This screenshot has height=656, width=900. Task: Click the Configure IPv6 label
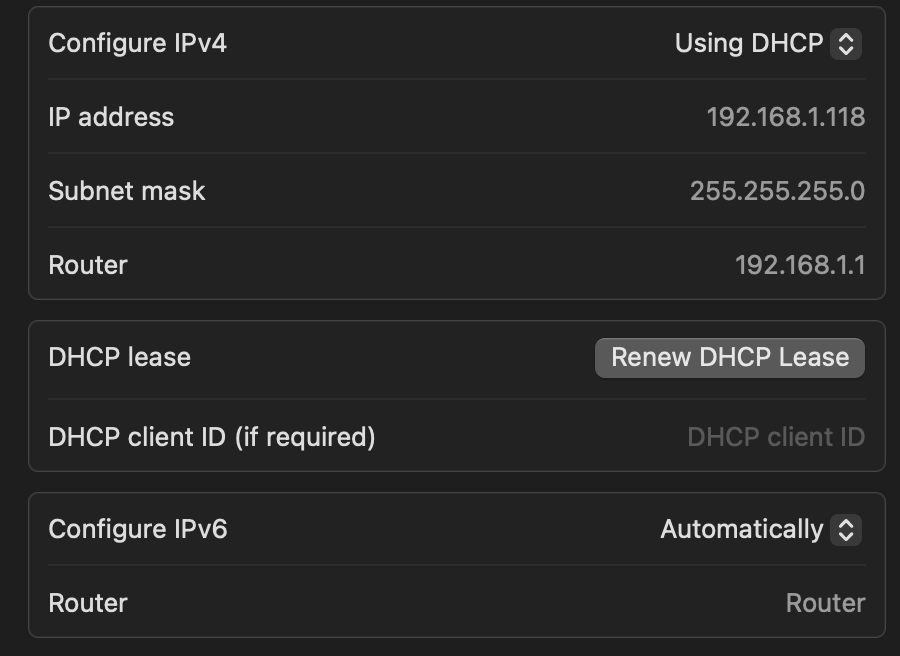coord(137,529)
